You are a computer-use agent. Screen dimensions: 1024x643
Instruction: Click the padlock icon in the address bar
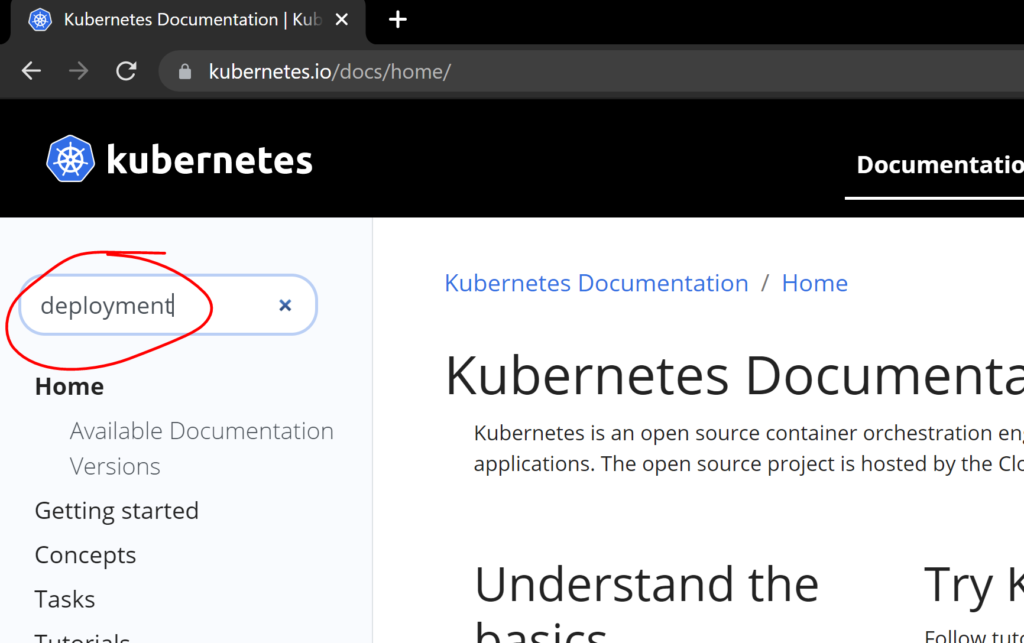186,71
